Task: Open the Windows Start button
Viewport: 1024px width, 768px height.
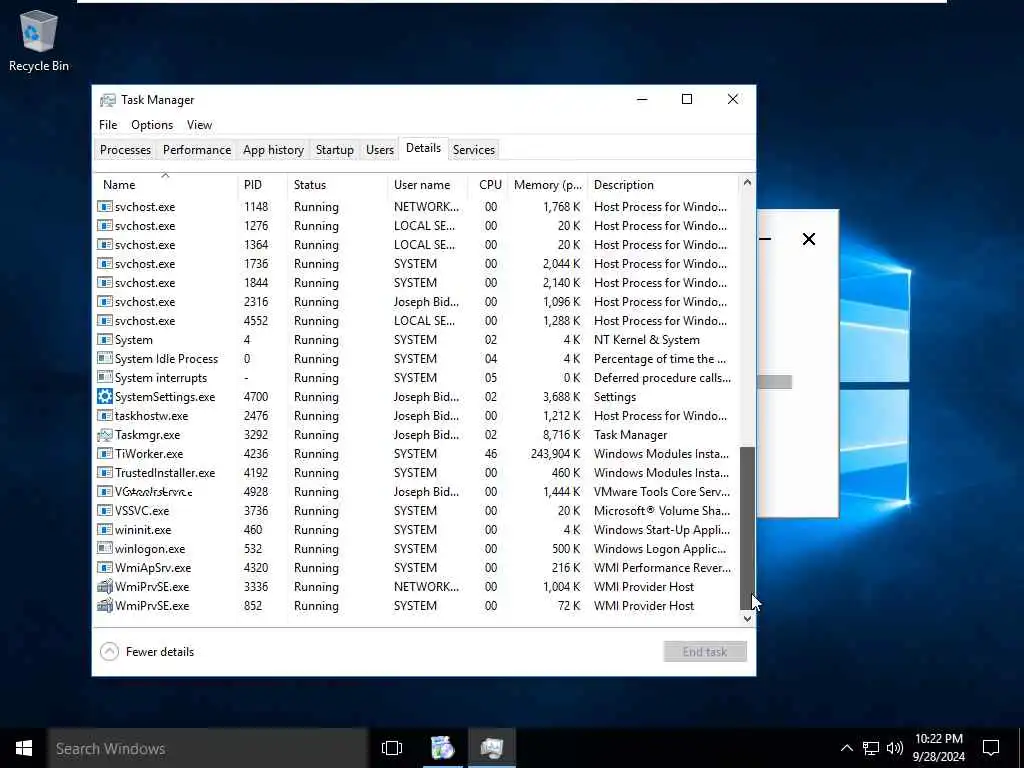Action: click(x=24, y=748)
